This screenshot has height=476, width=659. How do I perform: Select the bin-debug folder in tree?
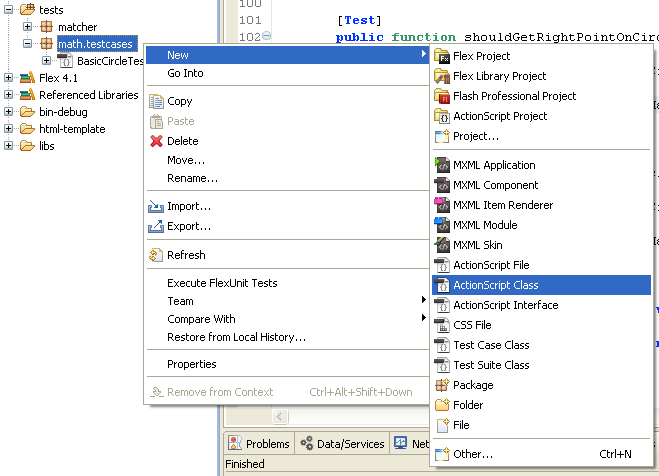61,112
